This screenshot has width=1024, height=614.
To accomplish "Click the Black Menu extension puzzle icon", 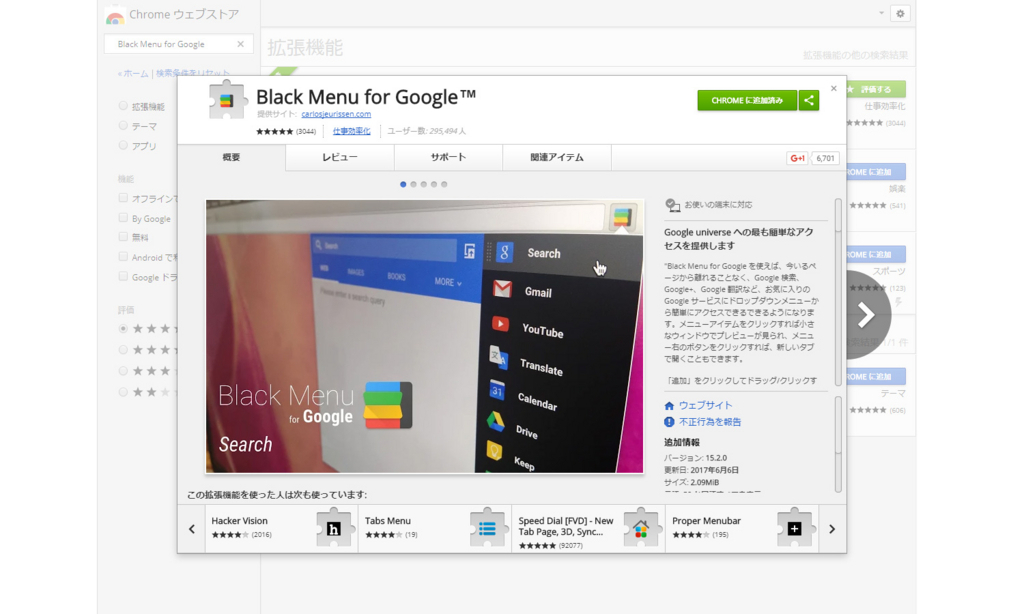I will (x=227, y=100).
